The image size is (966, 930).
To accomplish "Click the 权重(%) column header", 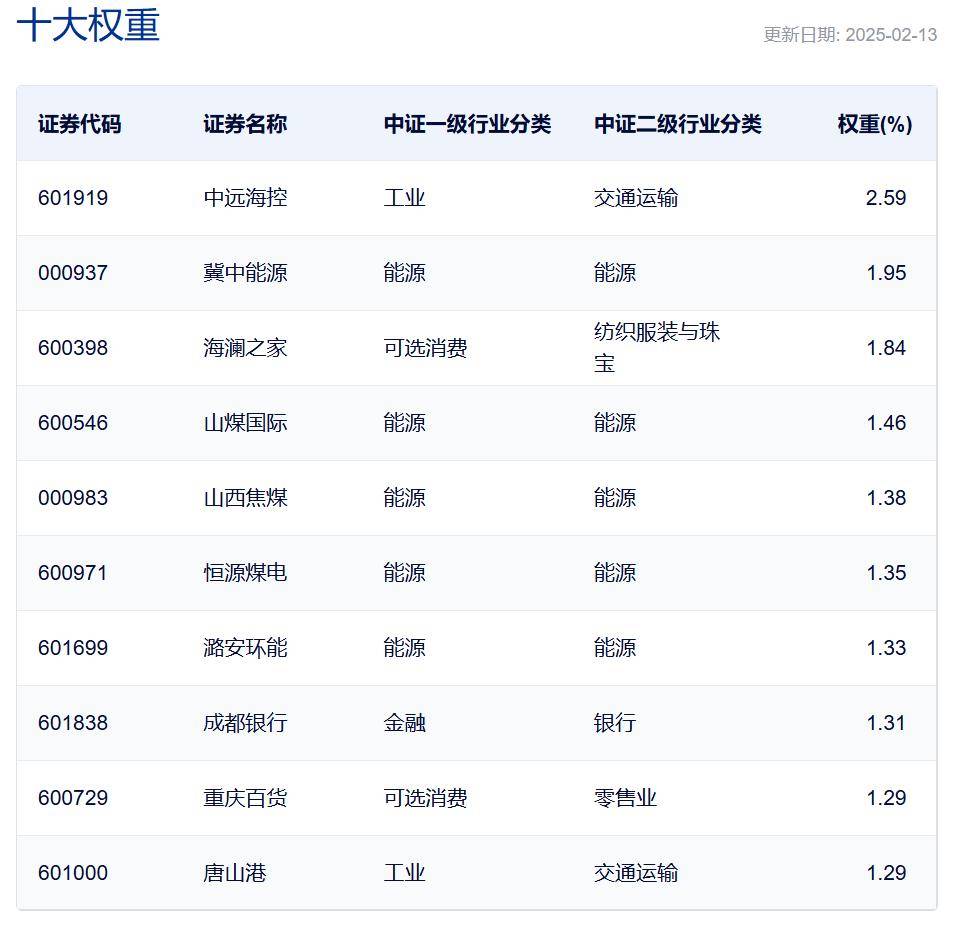I will (x=875, y=124).
